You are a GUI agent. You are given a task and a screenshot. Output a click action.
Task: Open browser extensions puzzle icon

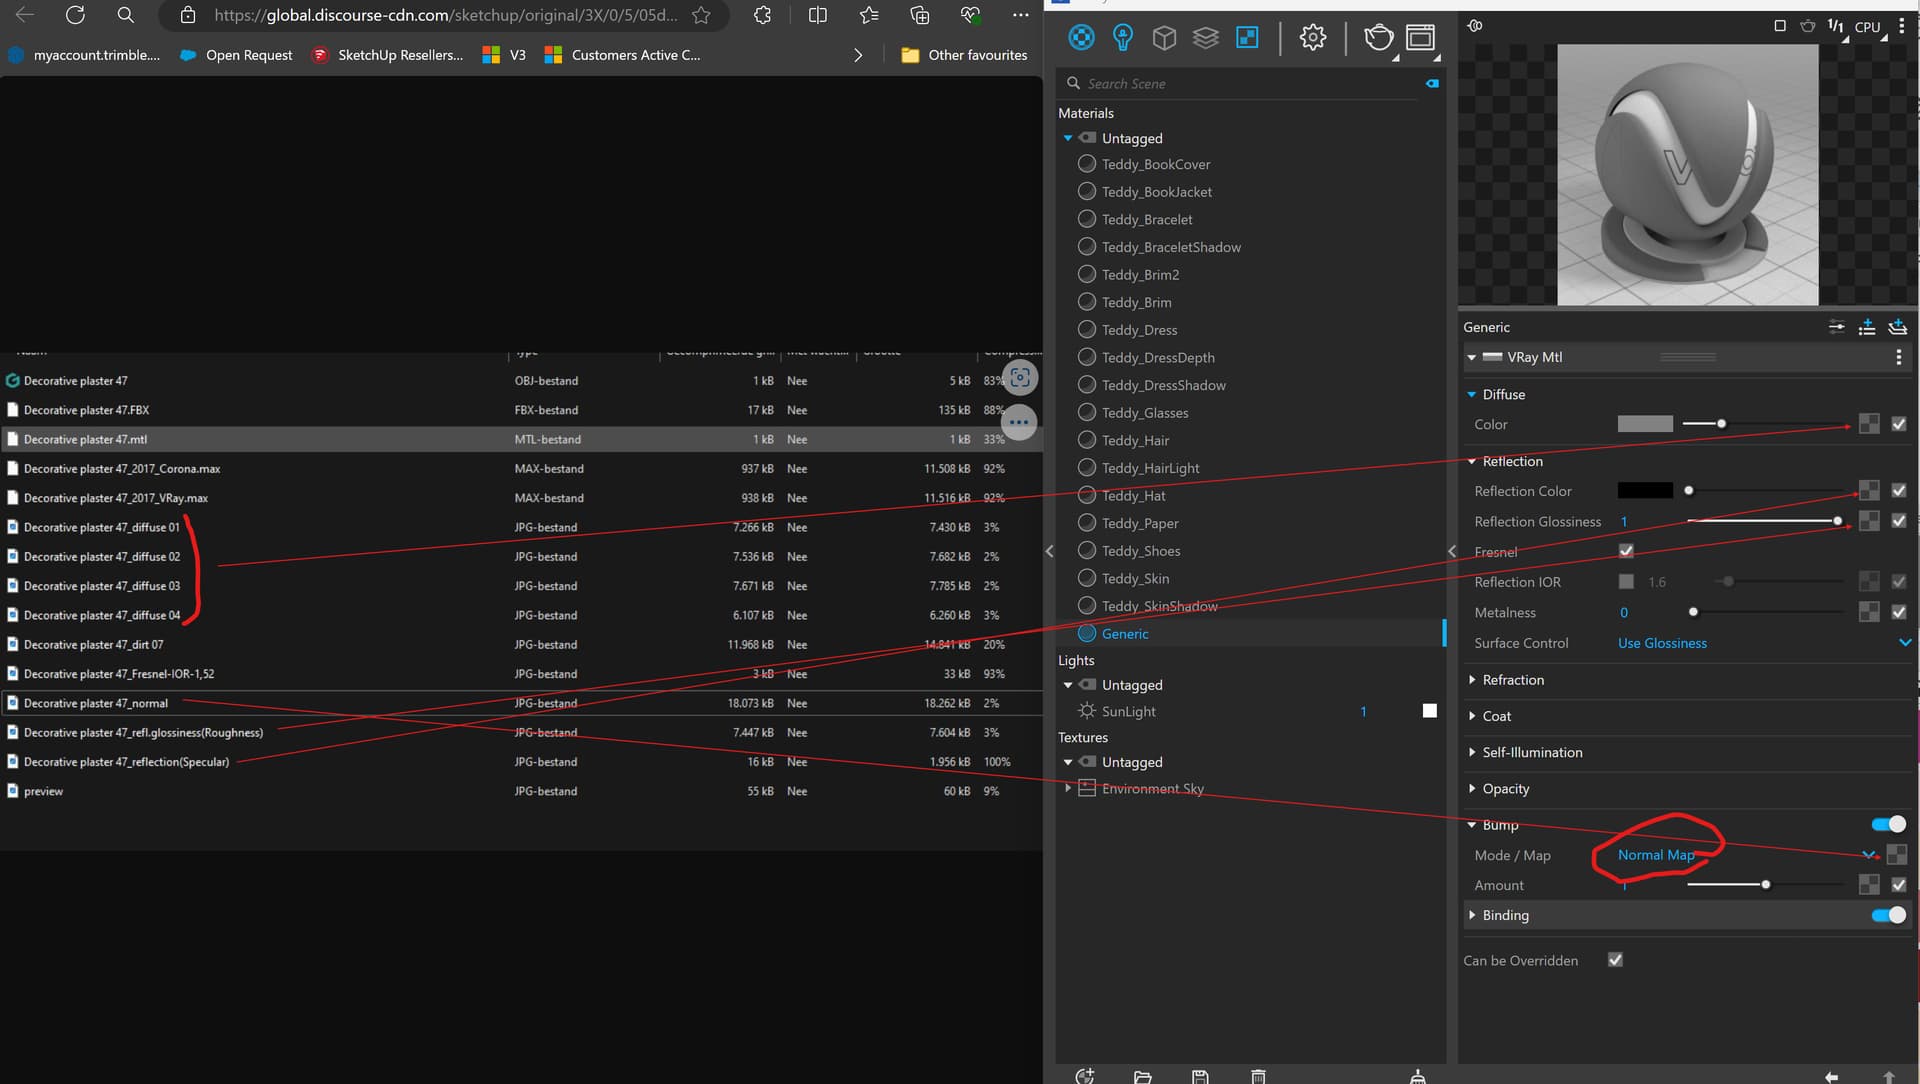(x=762, y=15)
